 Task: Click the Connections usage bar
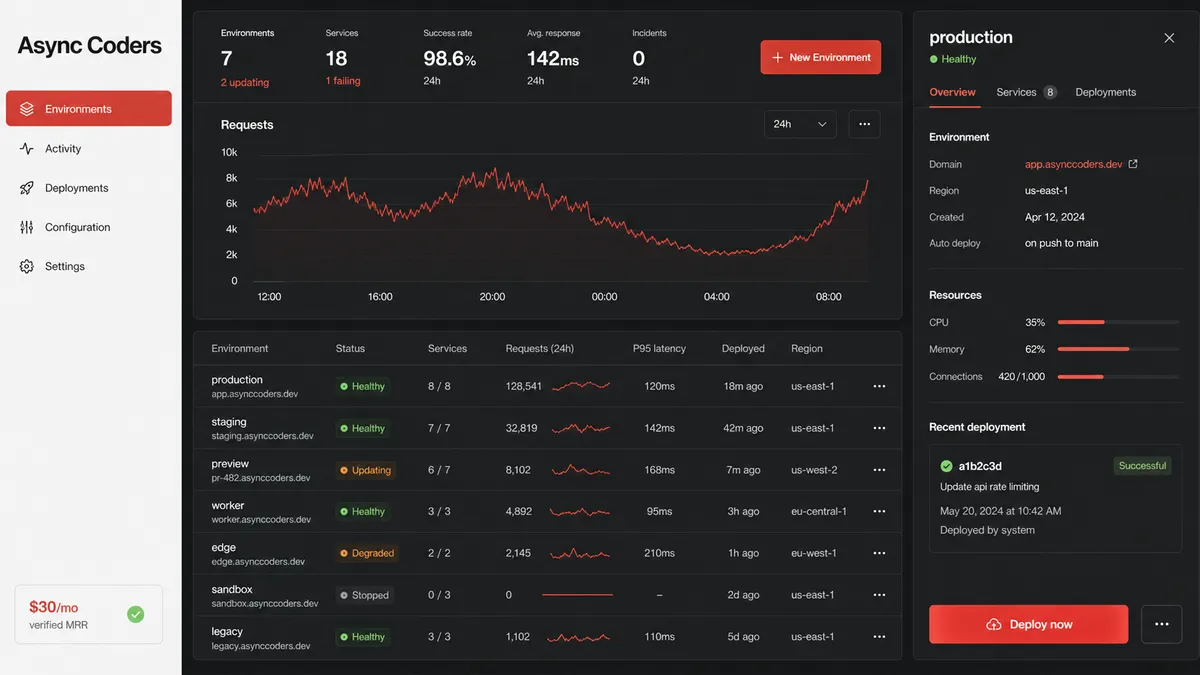tap(1117, 376)
